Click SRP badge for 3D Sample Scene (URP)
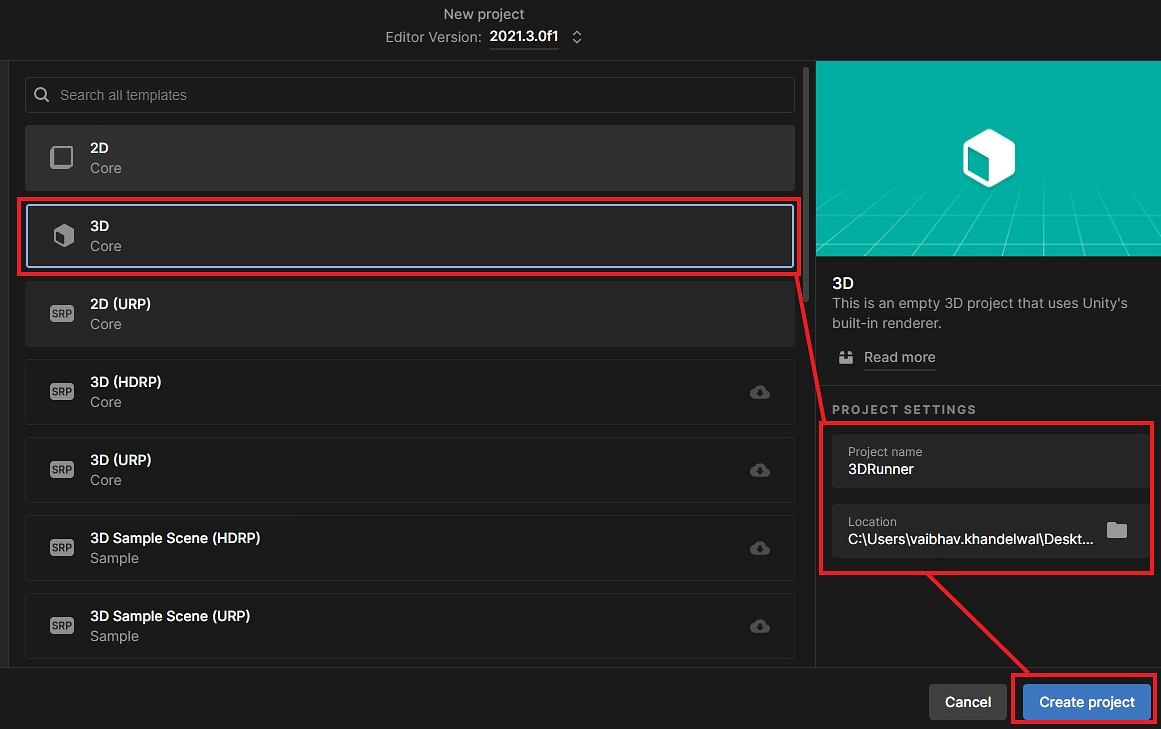This screenshot has width=1161, height=729. click(x=62, y=626)
